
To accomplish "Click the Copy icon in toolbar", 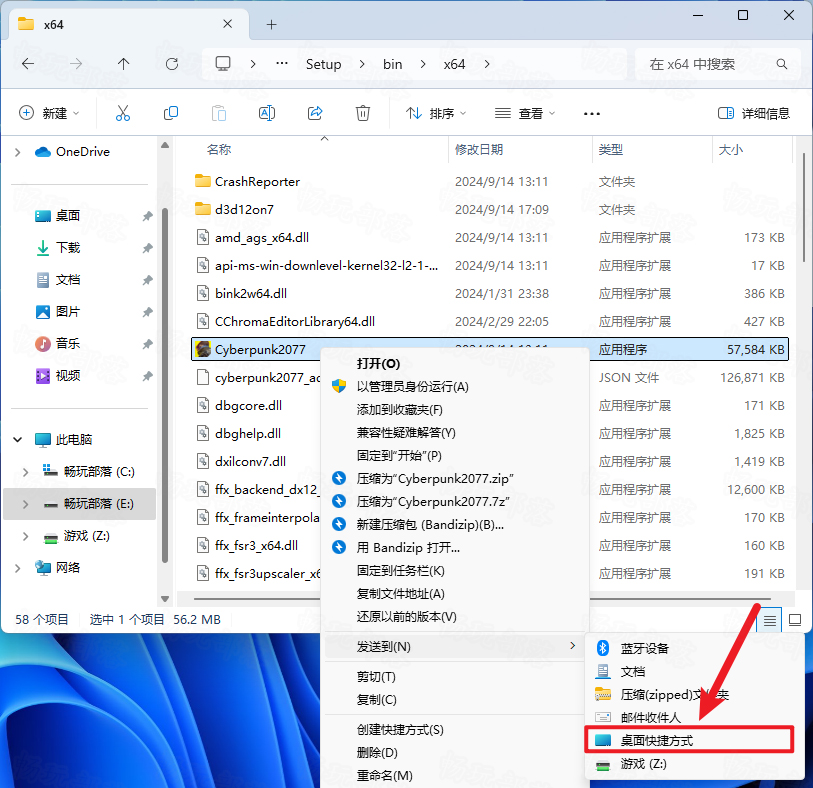I will (171, 113).
